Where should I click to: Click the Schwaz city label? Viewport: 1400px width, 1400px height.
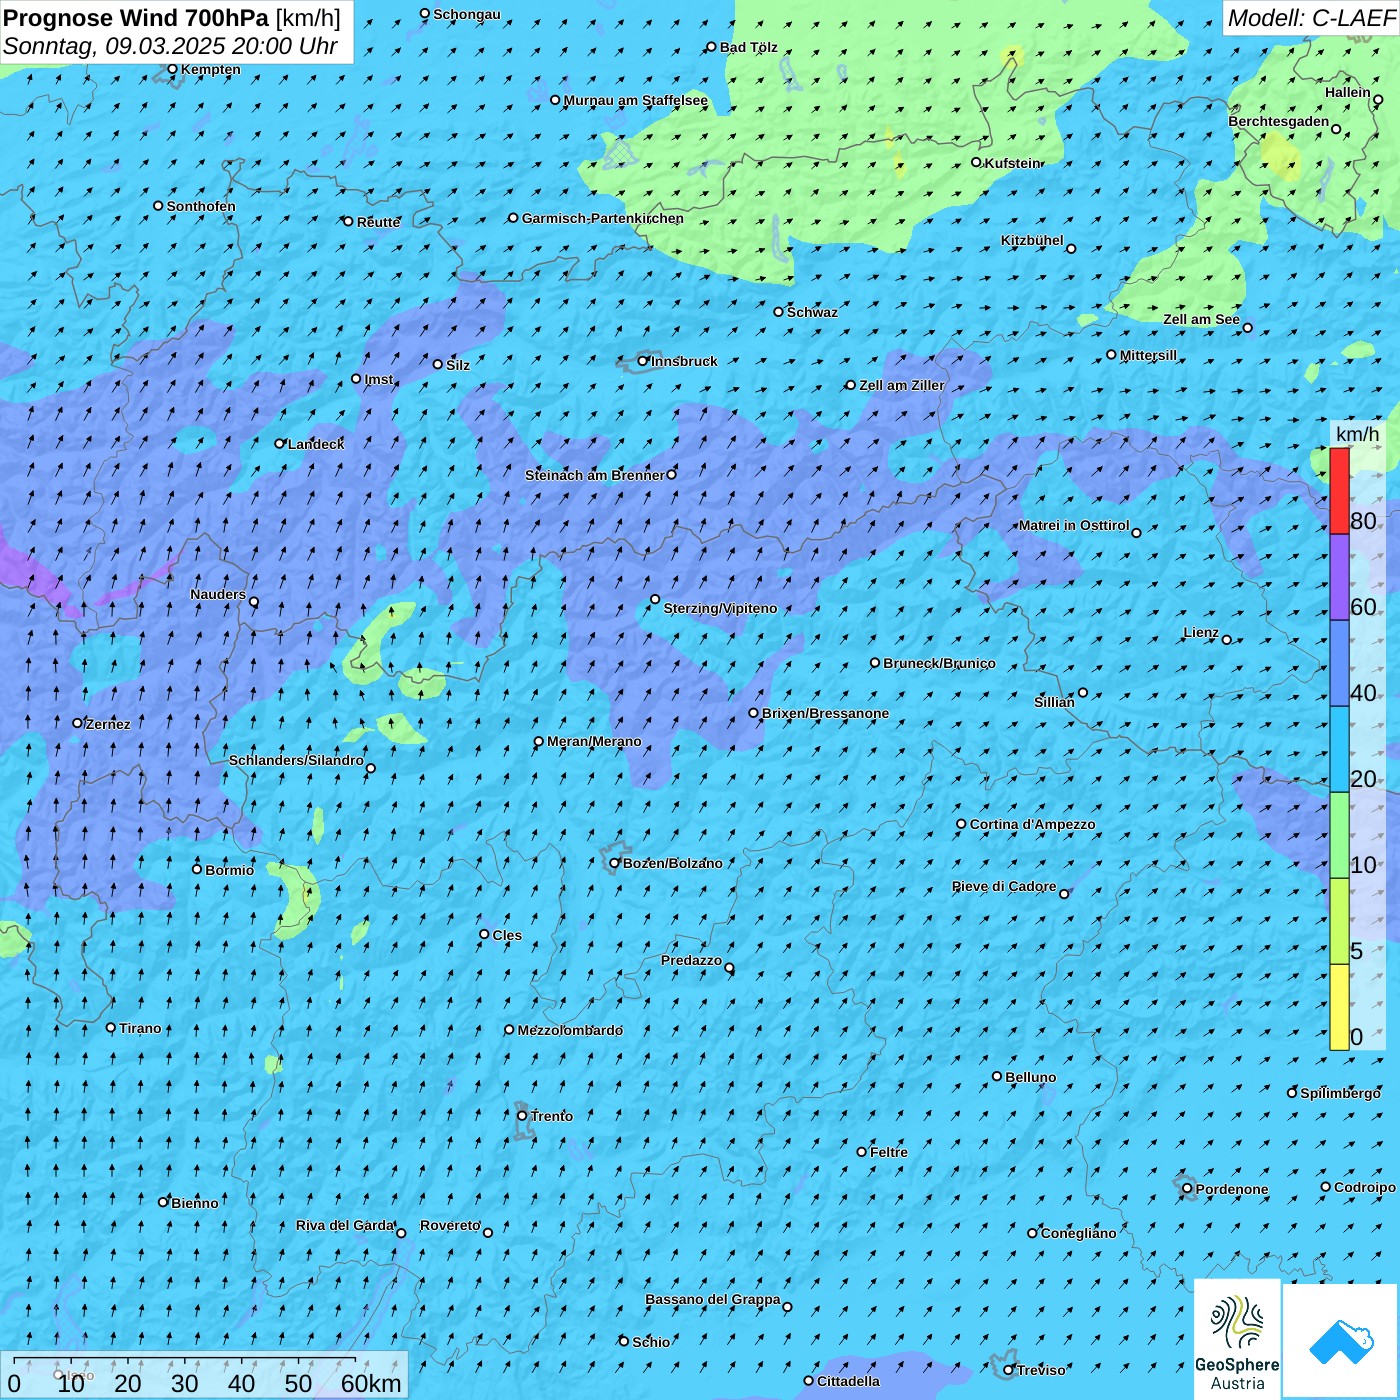coord(812,312)
